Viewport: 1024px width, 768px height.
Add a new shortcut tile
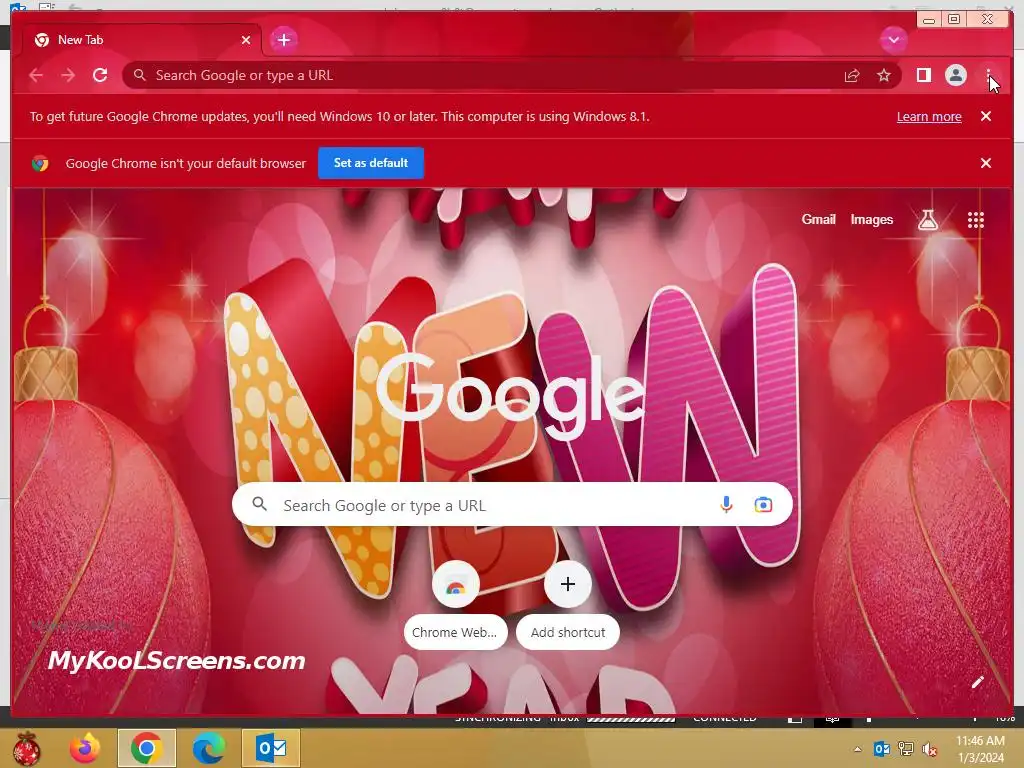(x=568, y=606)
